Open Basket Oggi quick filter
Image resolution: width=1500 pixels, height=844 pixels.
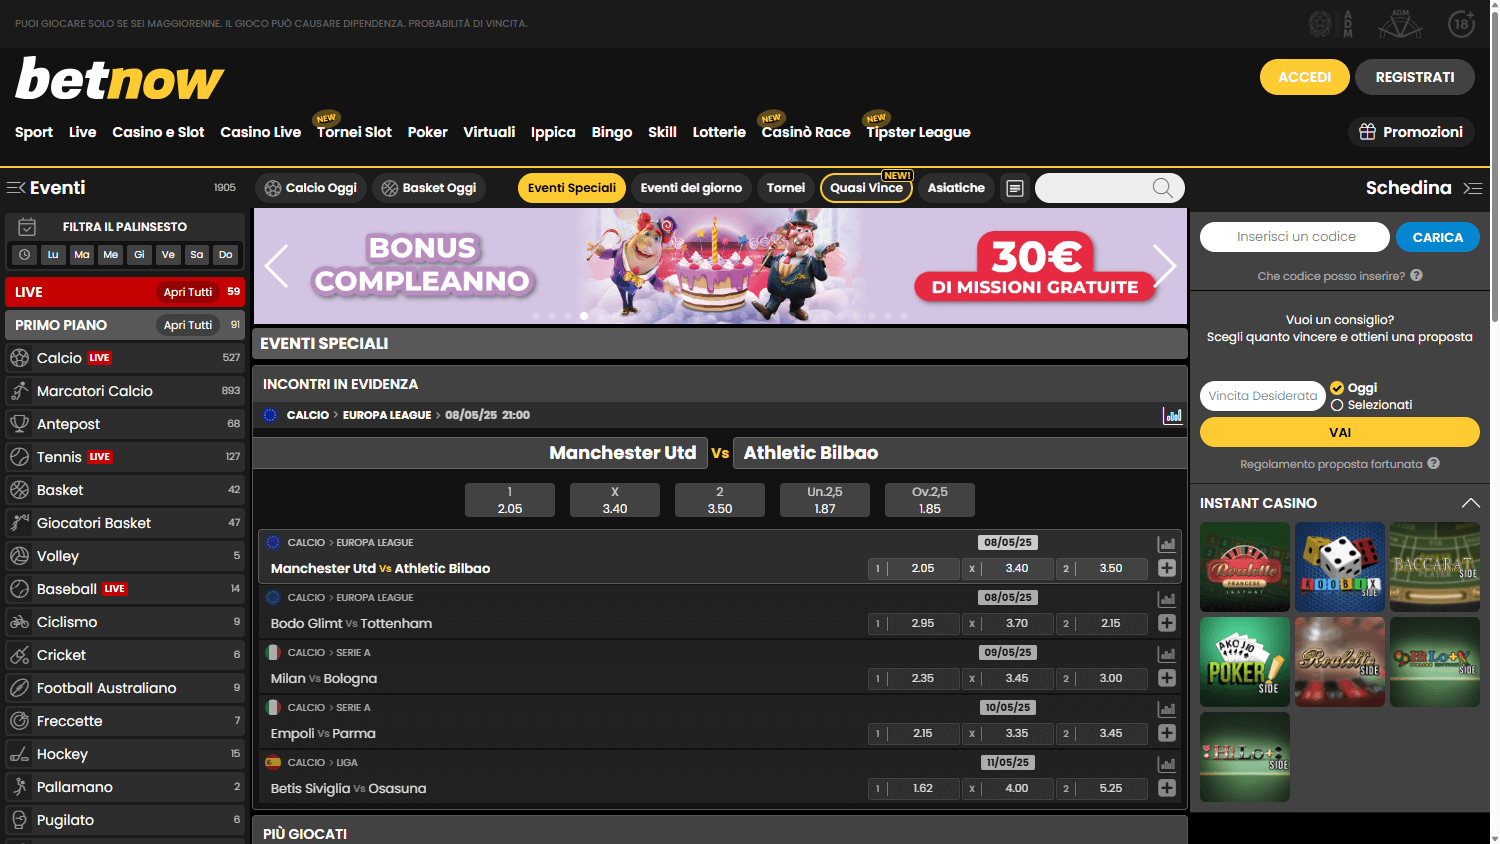point(429,188)
